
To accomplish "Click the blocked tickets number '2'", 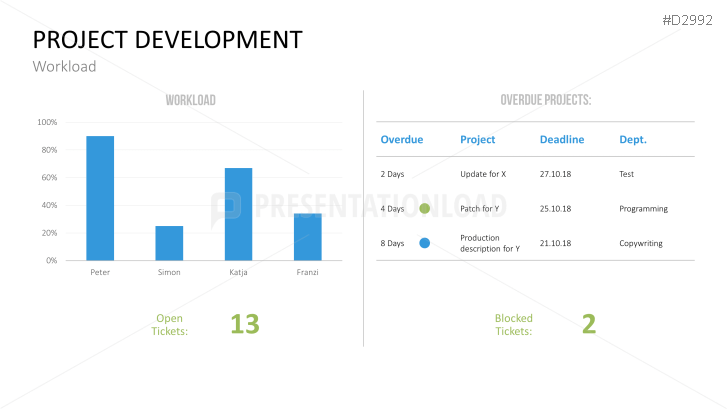I will pyautogui.click(x=589, y=324).
